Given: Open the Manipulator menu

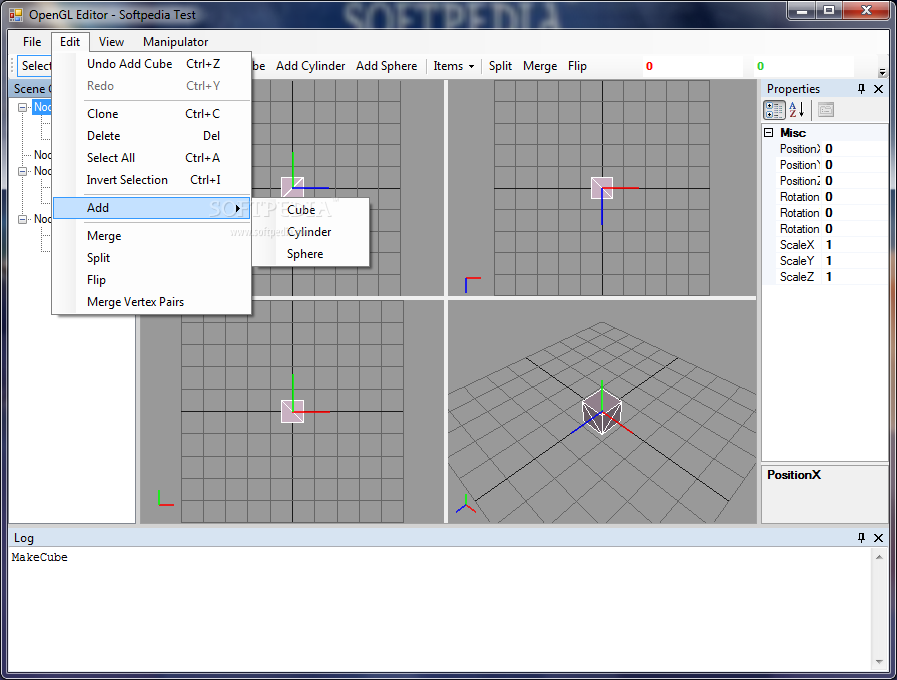Looking at the screenshot, I should tap(176, 42).
